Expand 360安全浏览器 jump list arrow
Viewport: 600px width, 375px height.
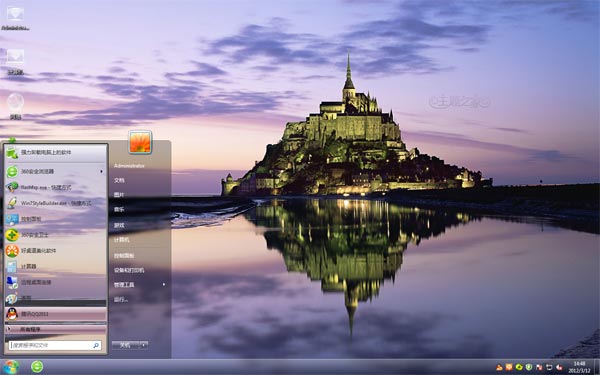point(101,171)
